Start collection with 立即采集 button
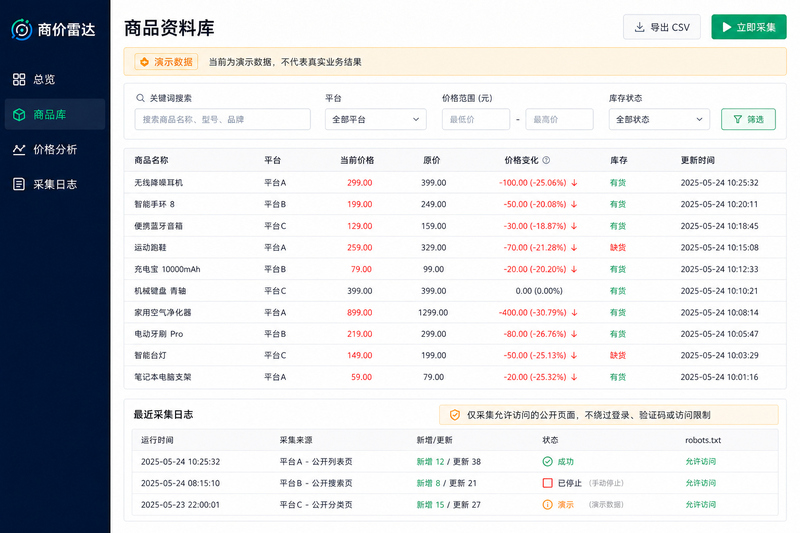800x533 pixels. [749, 27]
